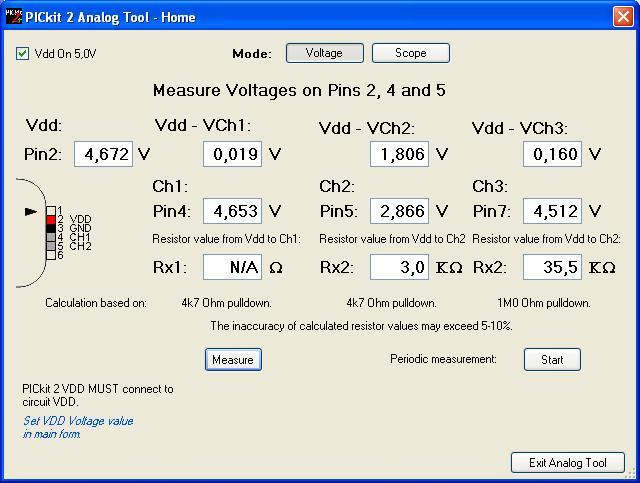This screenshot has height=483, width=640.
Task: Click the 'Vdd - VCh1:' label
Action: click(203, 125)
